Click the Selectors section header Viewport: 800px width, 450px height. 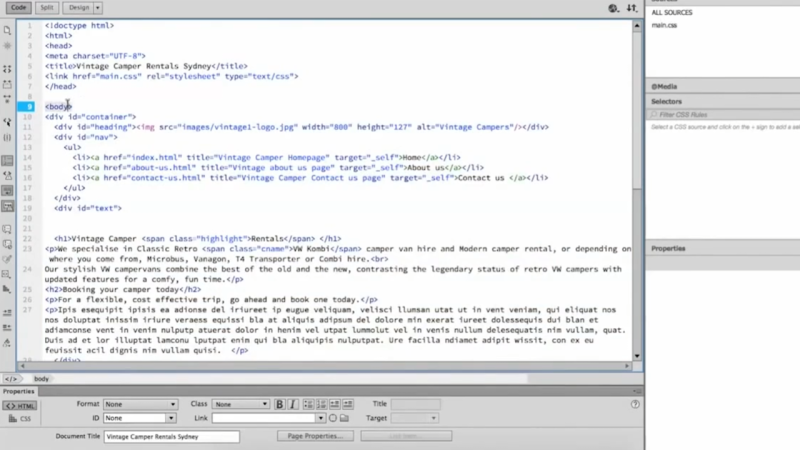[722, 102]
